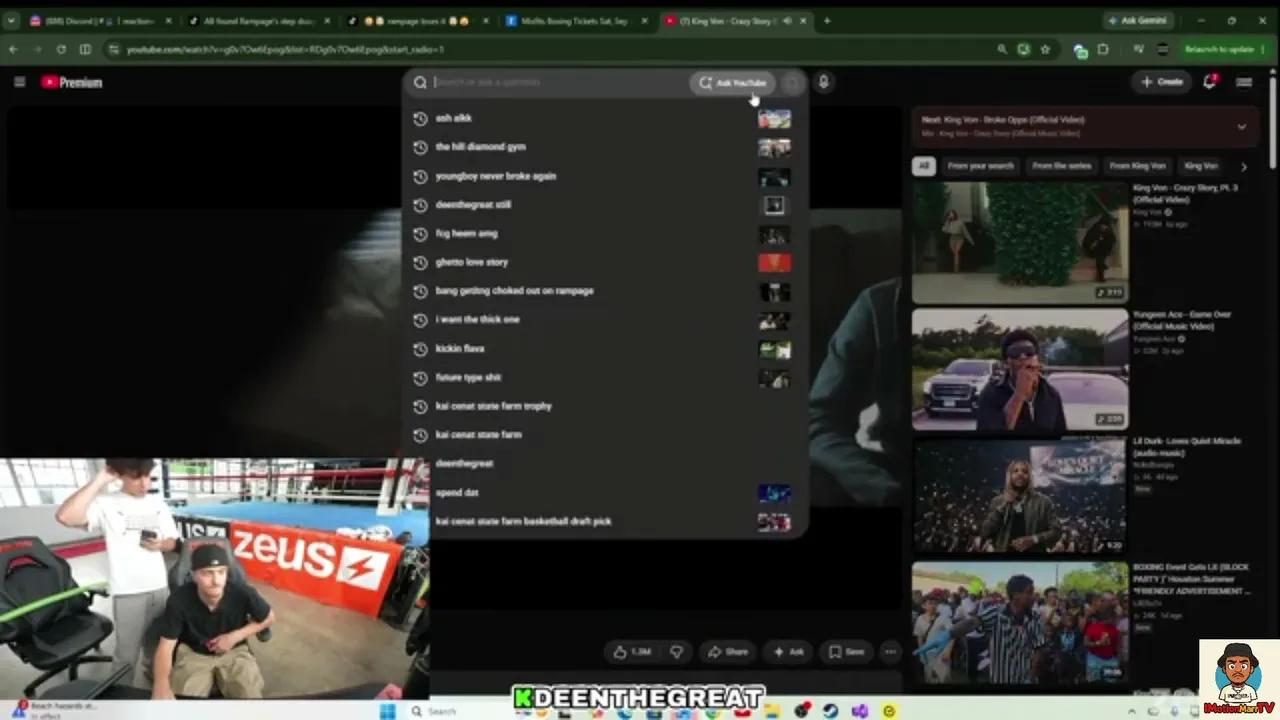Select the 'All' filter chip

tap(923, 166)
